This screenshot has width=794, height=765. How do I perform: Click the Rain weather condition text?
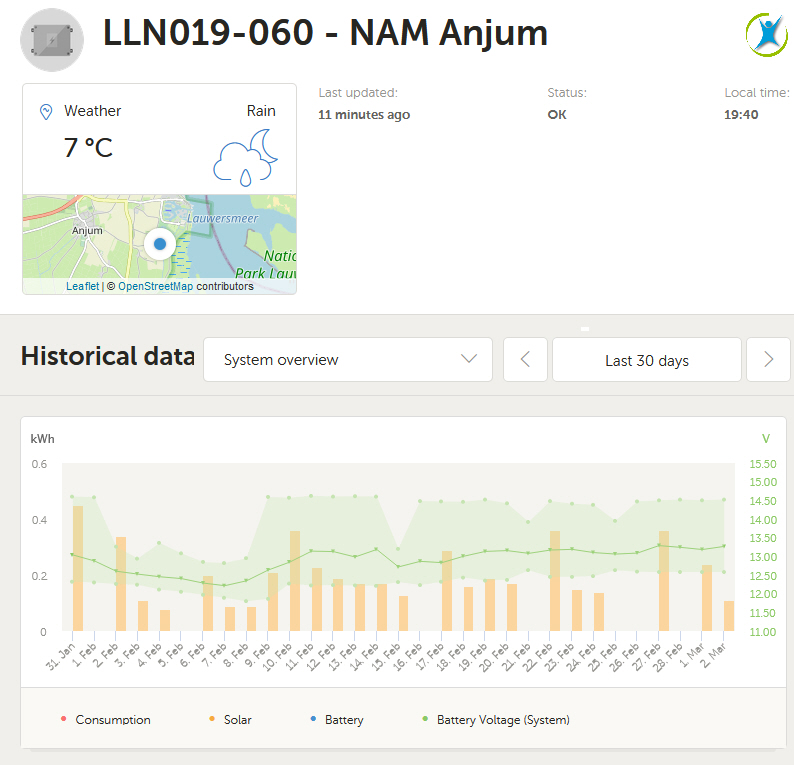[x=261, y=111]
